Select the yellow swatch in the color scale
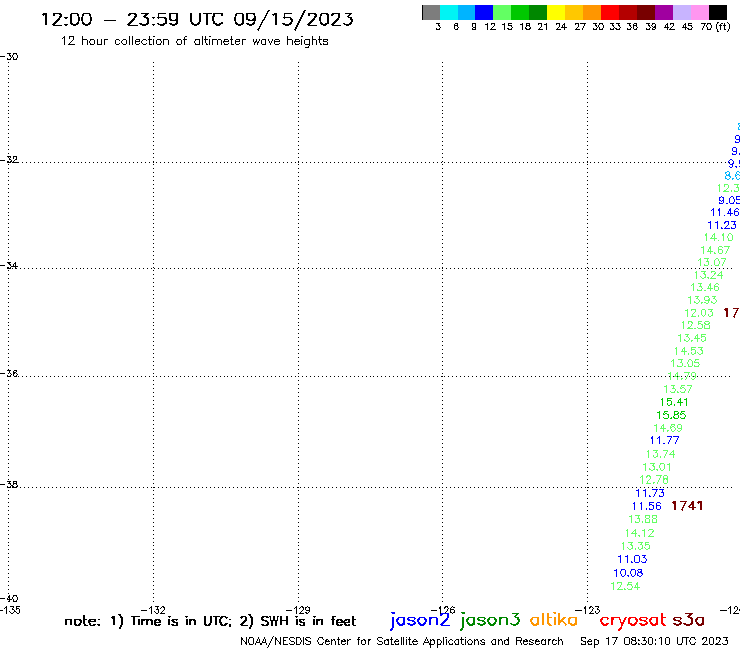Viewport: 740px width, 650px height. click(x=556, y=12)
